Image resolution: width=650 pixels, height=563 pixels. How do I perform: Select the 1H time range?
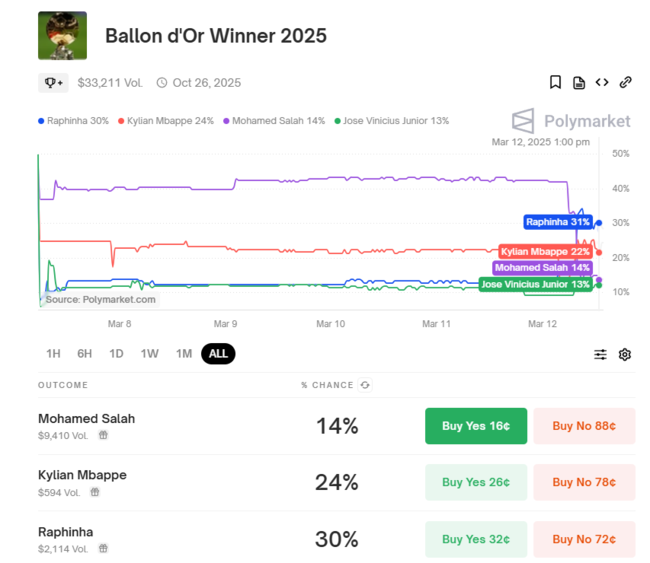54,354
